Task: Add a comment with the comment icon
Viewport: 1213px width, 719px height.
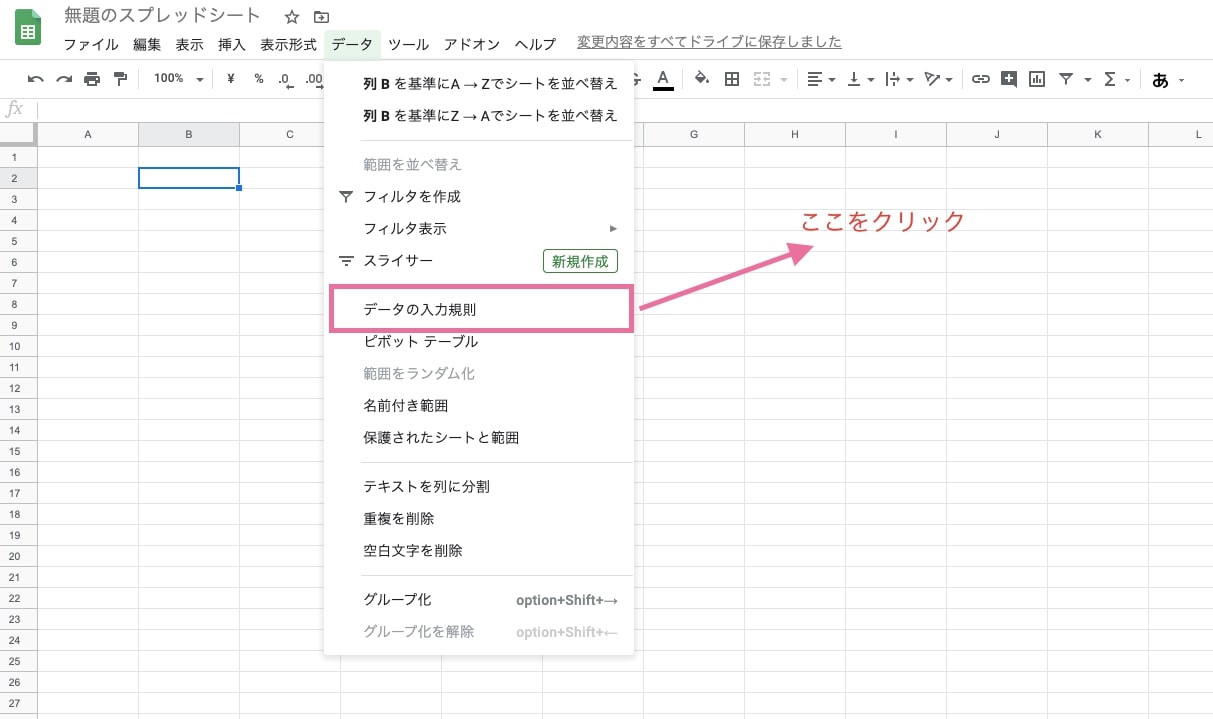Action: (1009, 79)
